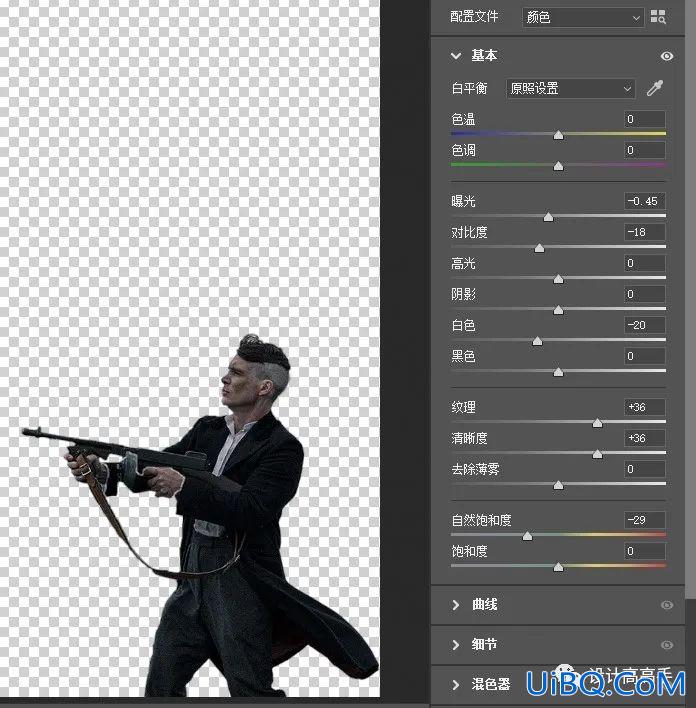Toggle visibility of the 细节 panel
The image size is (696, 708).
[x=667, y=645]
